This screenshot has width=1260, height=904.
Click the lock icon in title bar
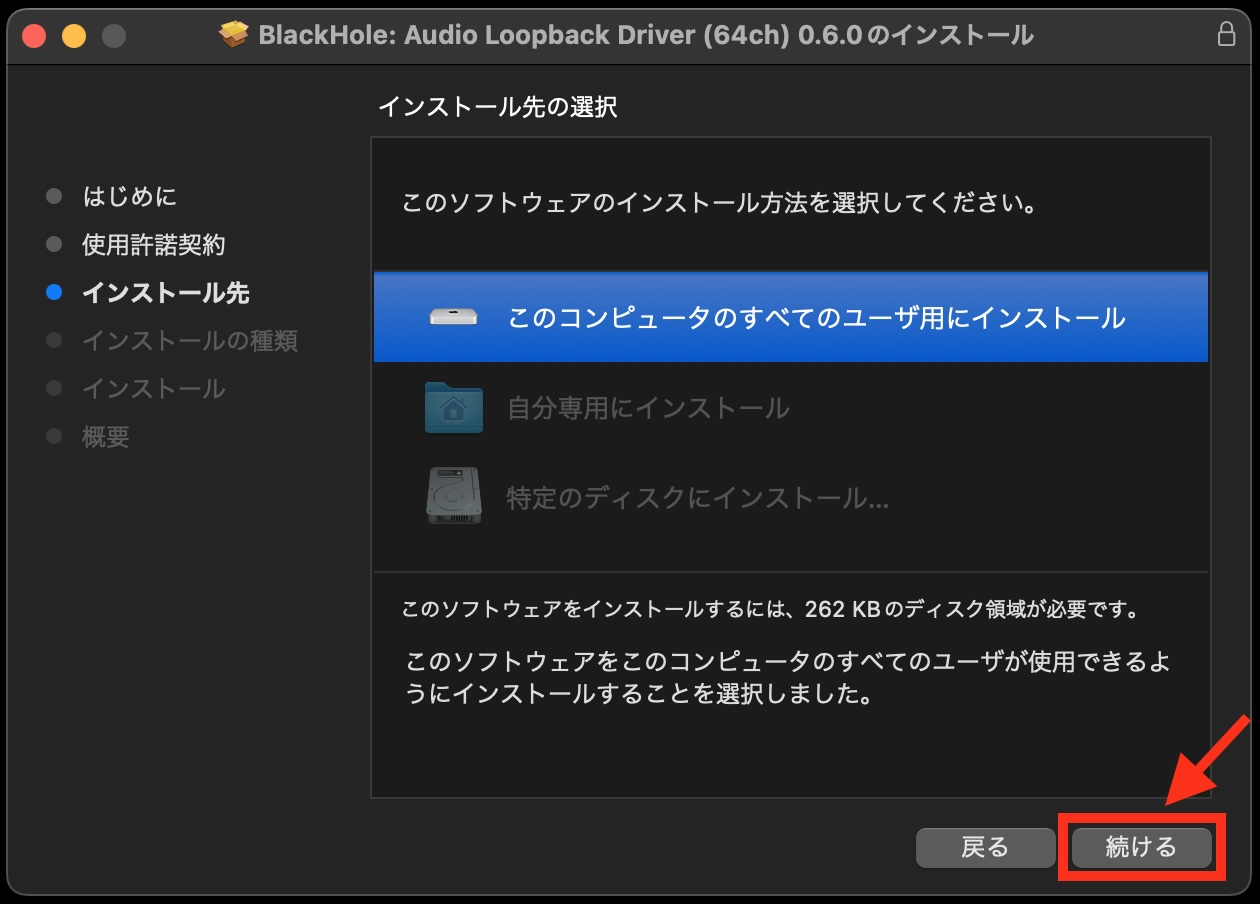tap(1226, 35)
